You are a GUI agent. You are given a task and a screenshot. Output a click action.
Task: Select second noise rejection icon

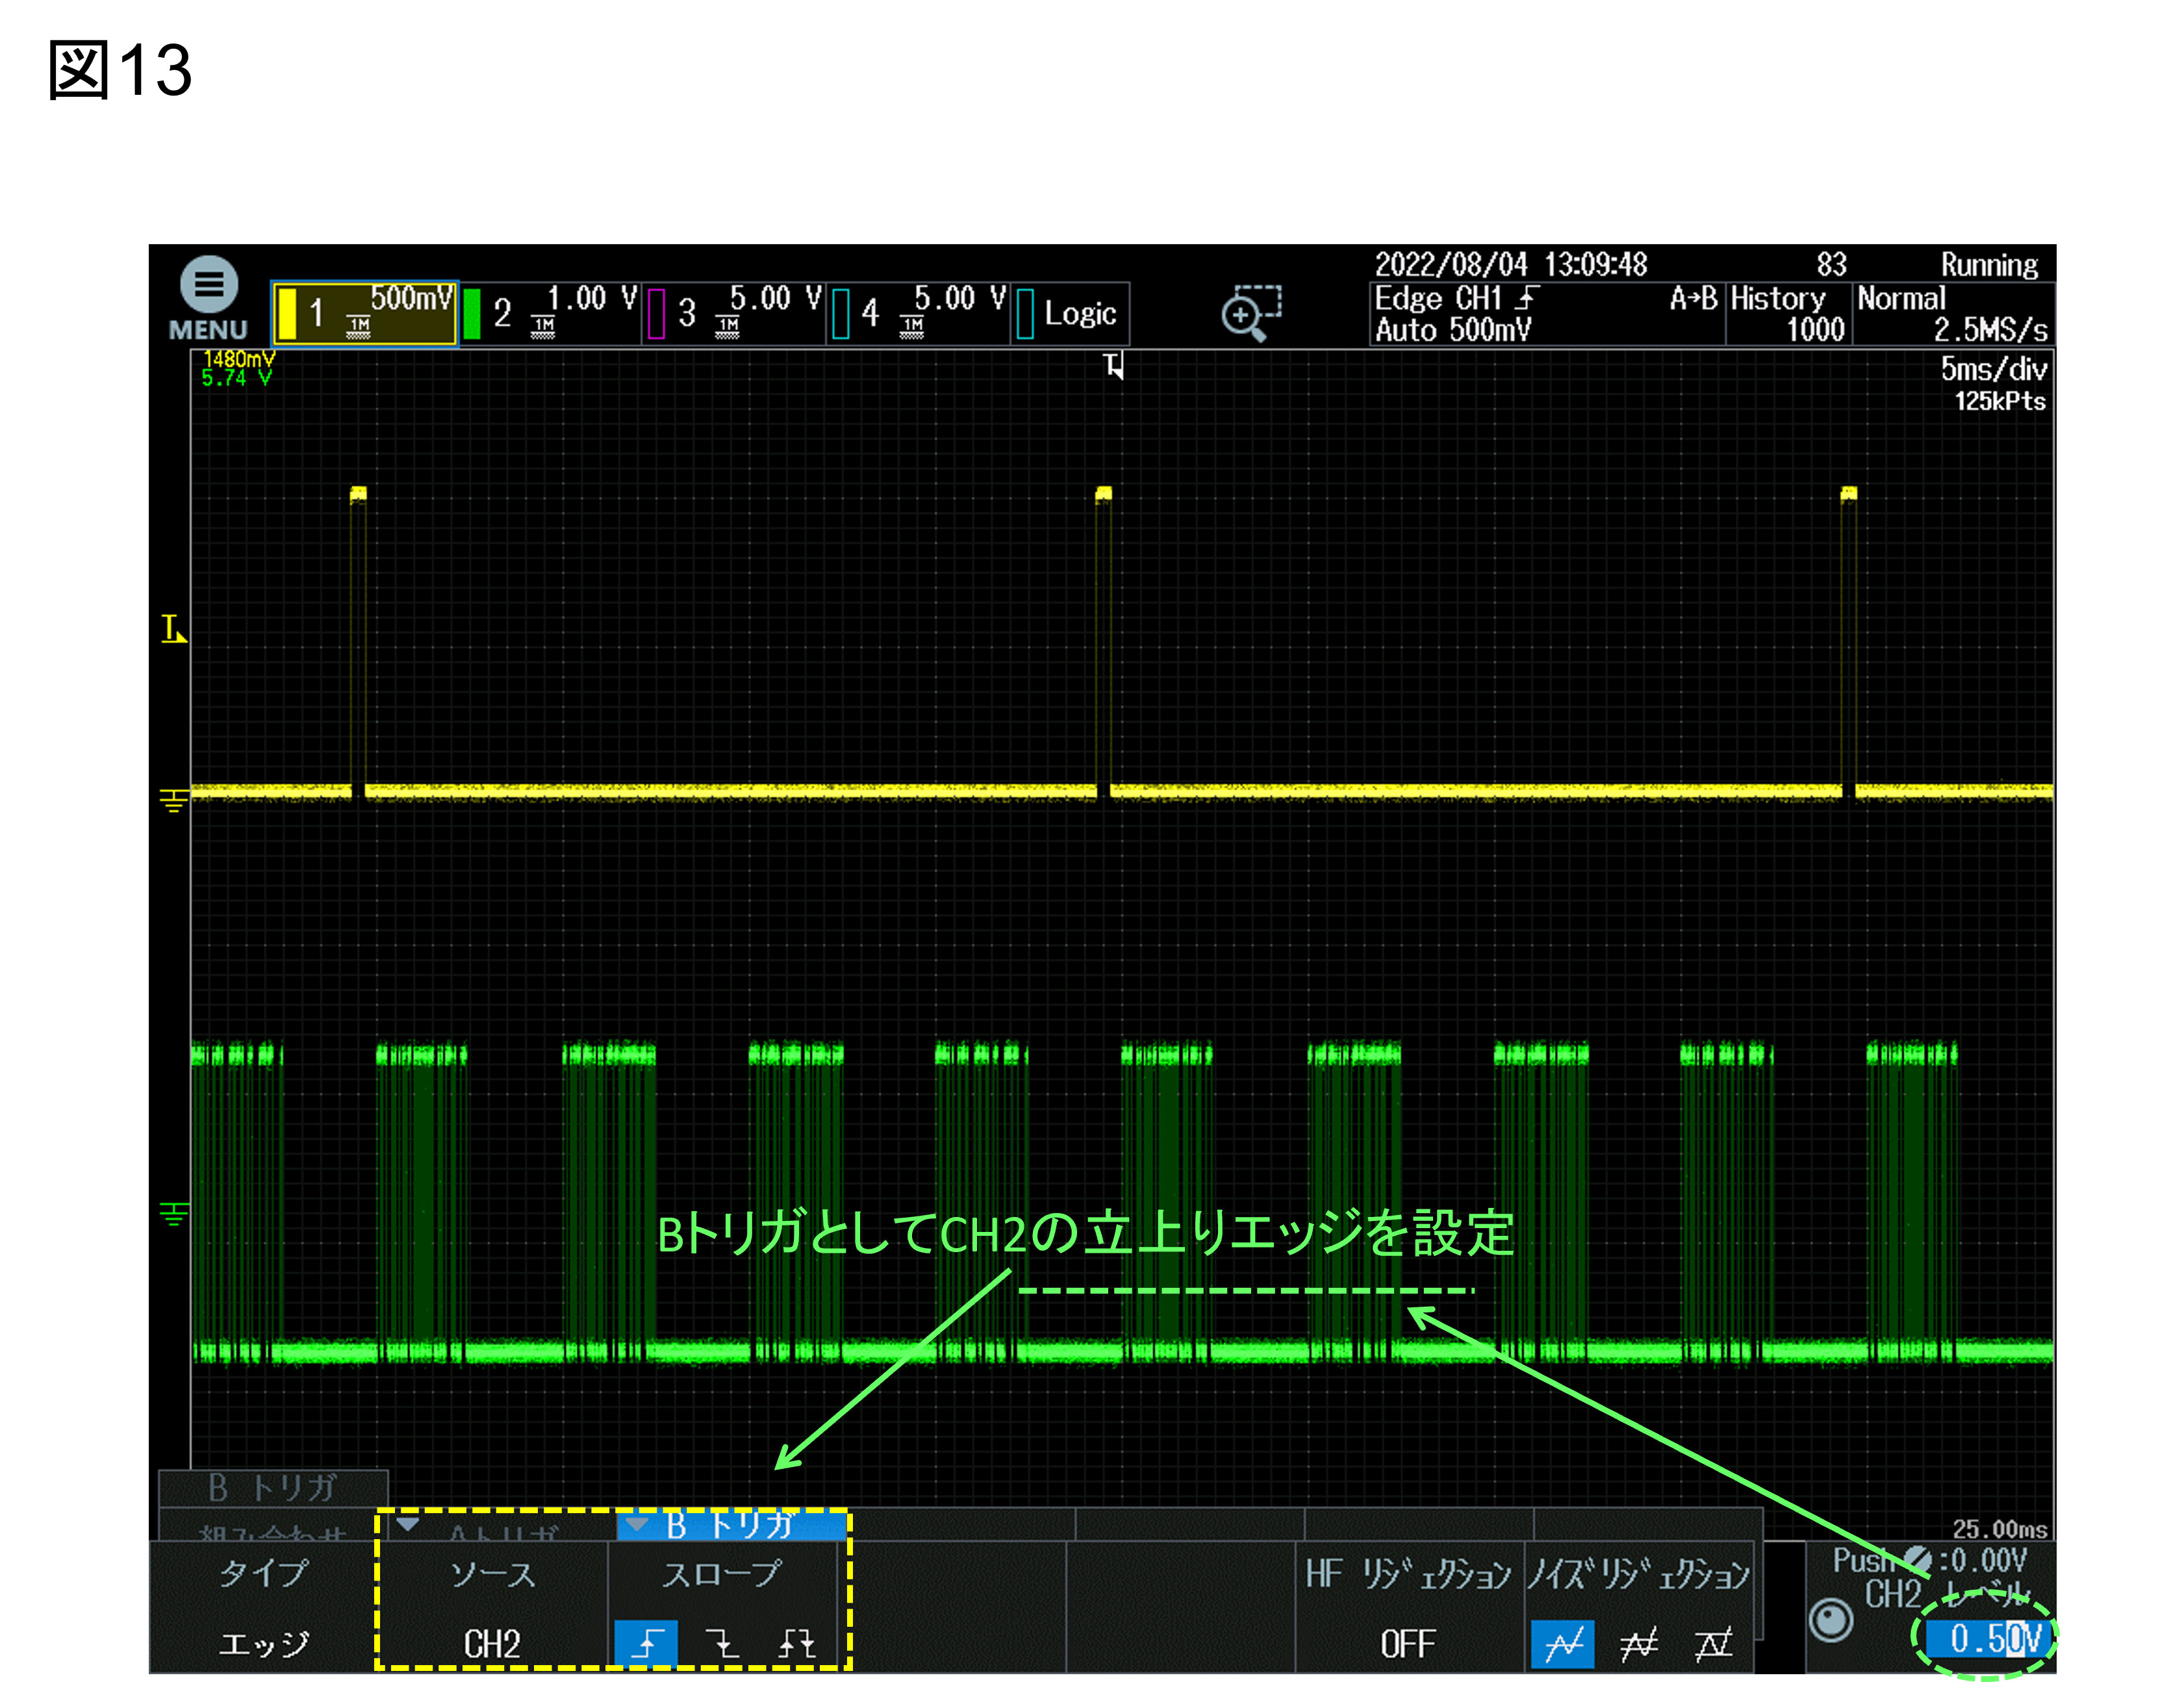[1638, 1644]
